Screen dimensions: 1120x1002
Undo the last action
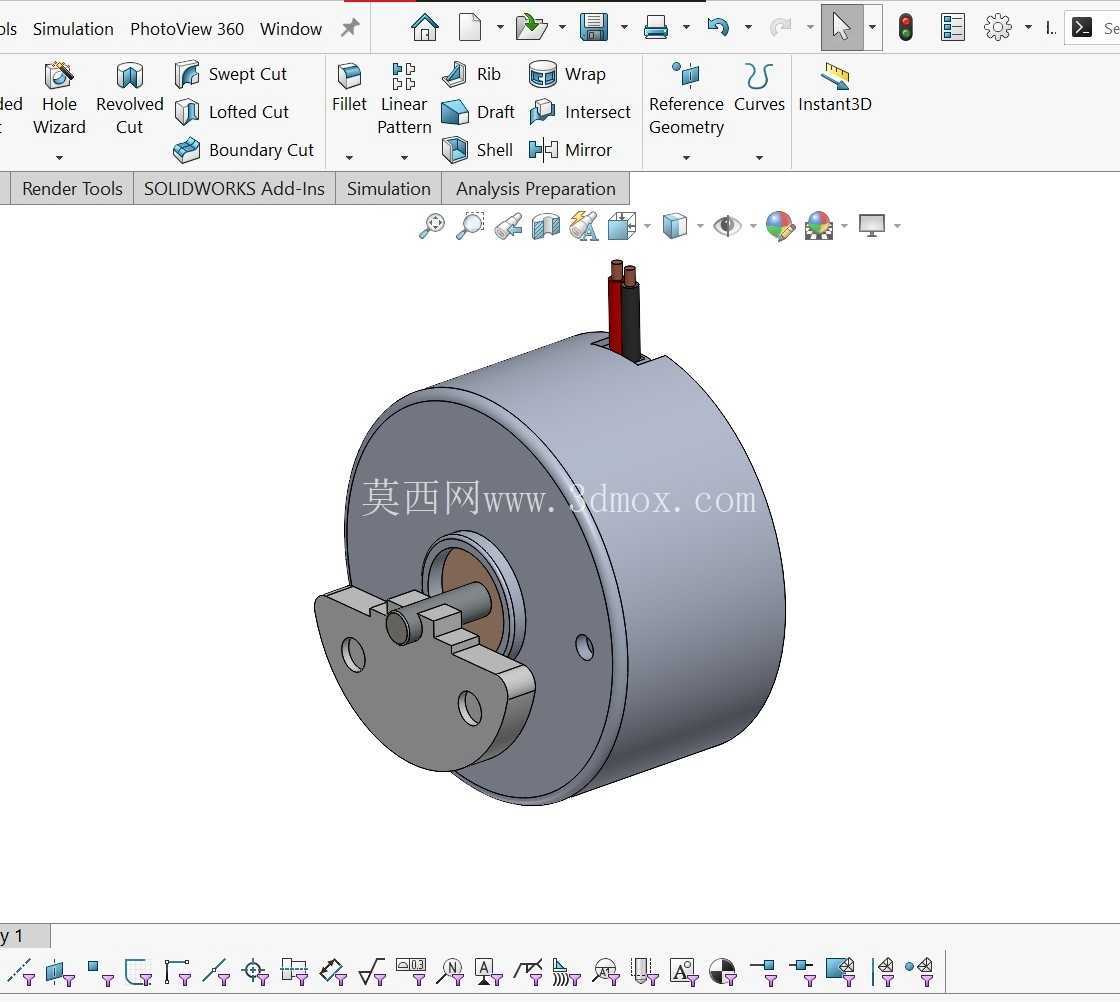(718, 28)
